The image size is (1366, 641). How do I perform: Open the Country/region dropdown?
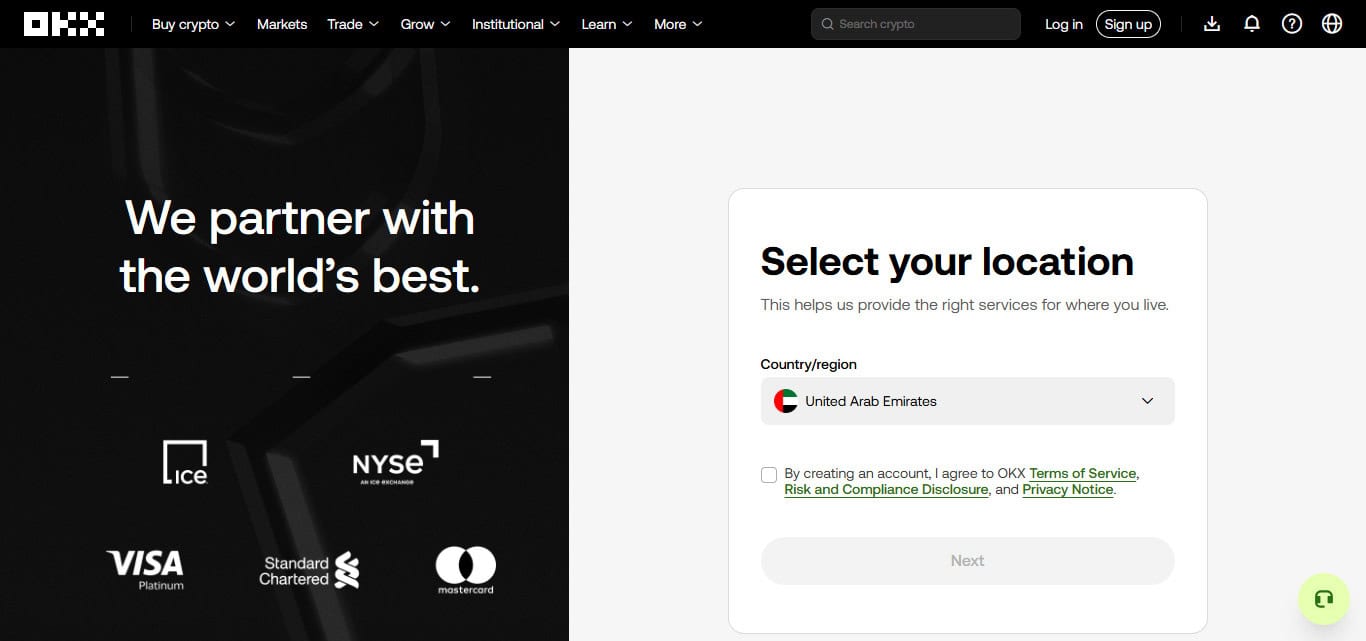tap(967, 401)
